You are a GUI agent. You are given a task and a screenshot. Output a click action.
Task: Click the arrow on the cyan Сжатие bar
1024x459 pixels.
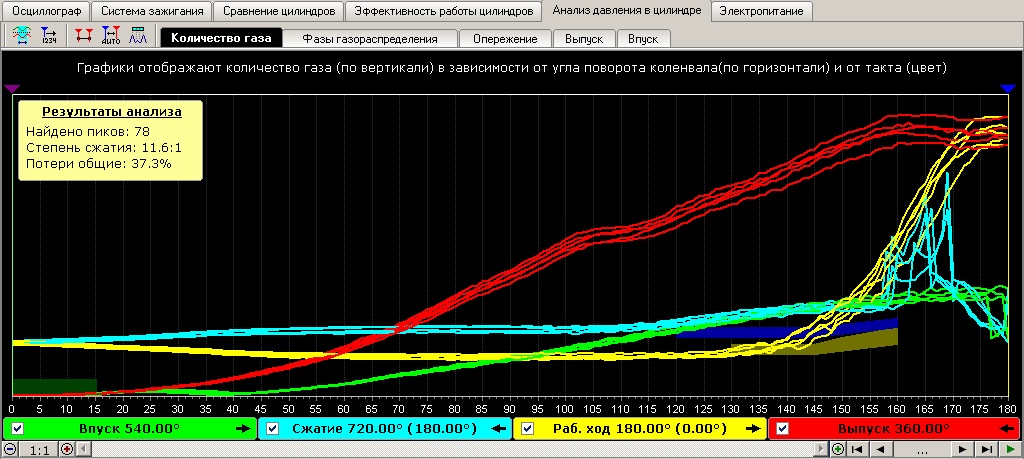point(498,429)
